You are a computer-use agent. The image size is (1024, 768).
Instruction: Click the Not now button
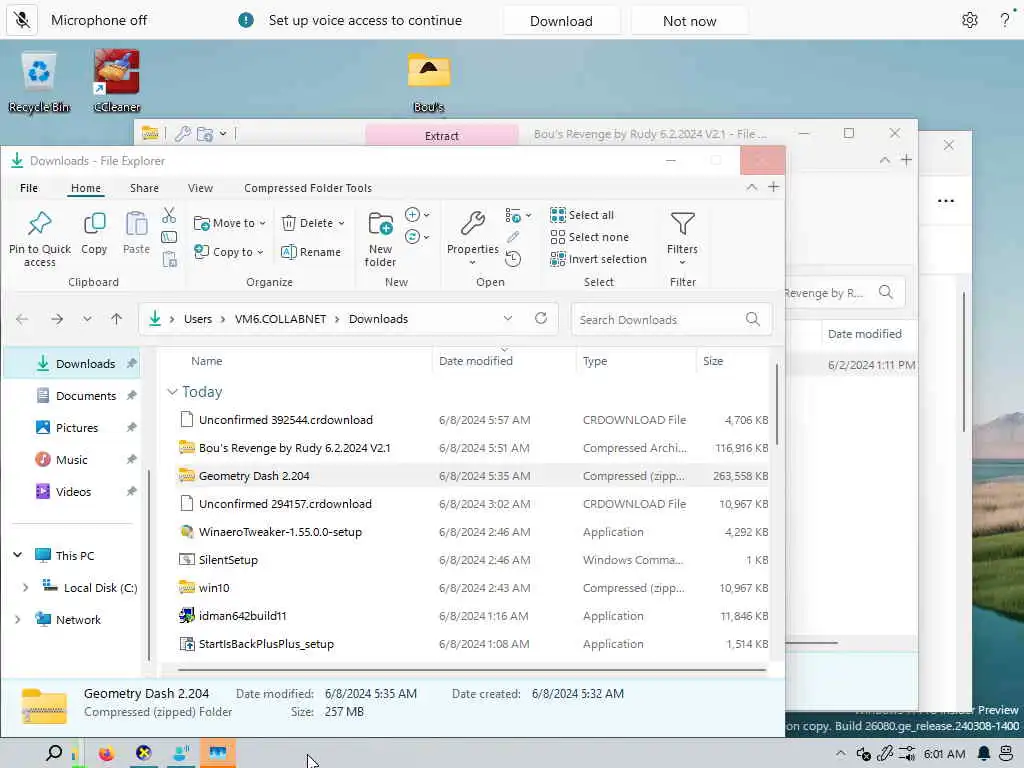(690, 21)
